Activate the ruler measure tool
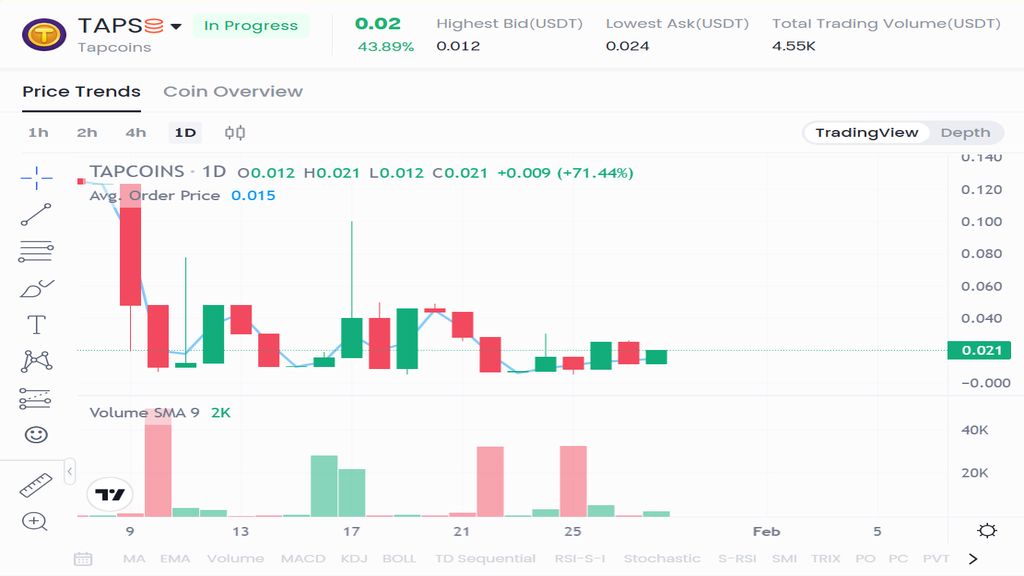 (x=36, y=485)
